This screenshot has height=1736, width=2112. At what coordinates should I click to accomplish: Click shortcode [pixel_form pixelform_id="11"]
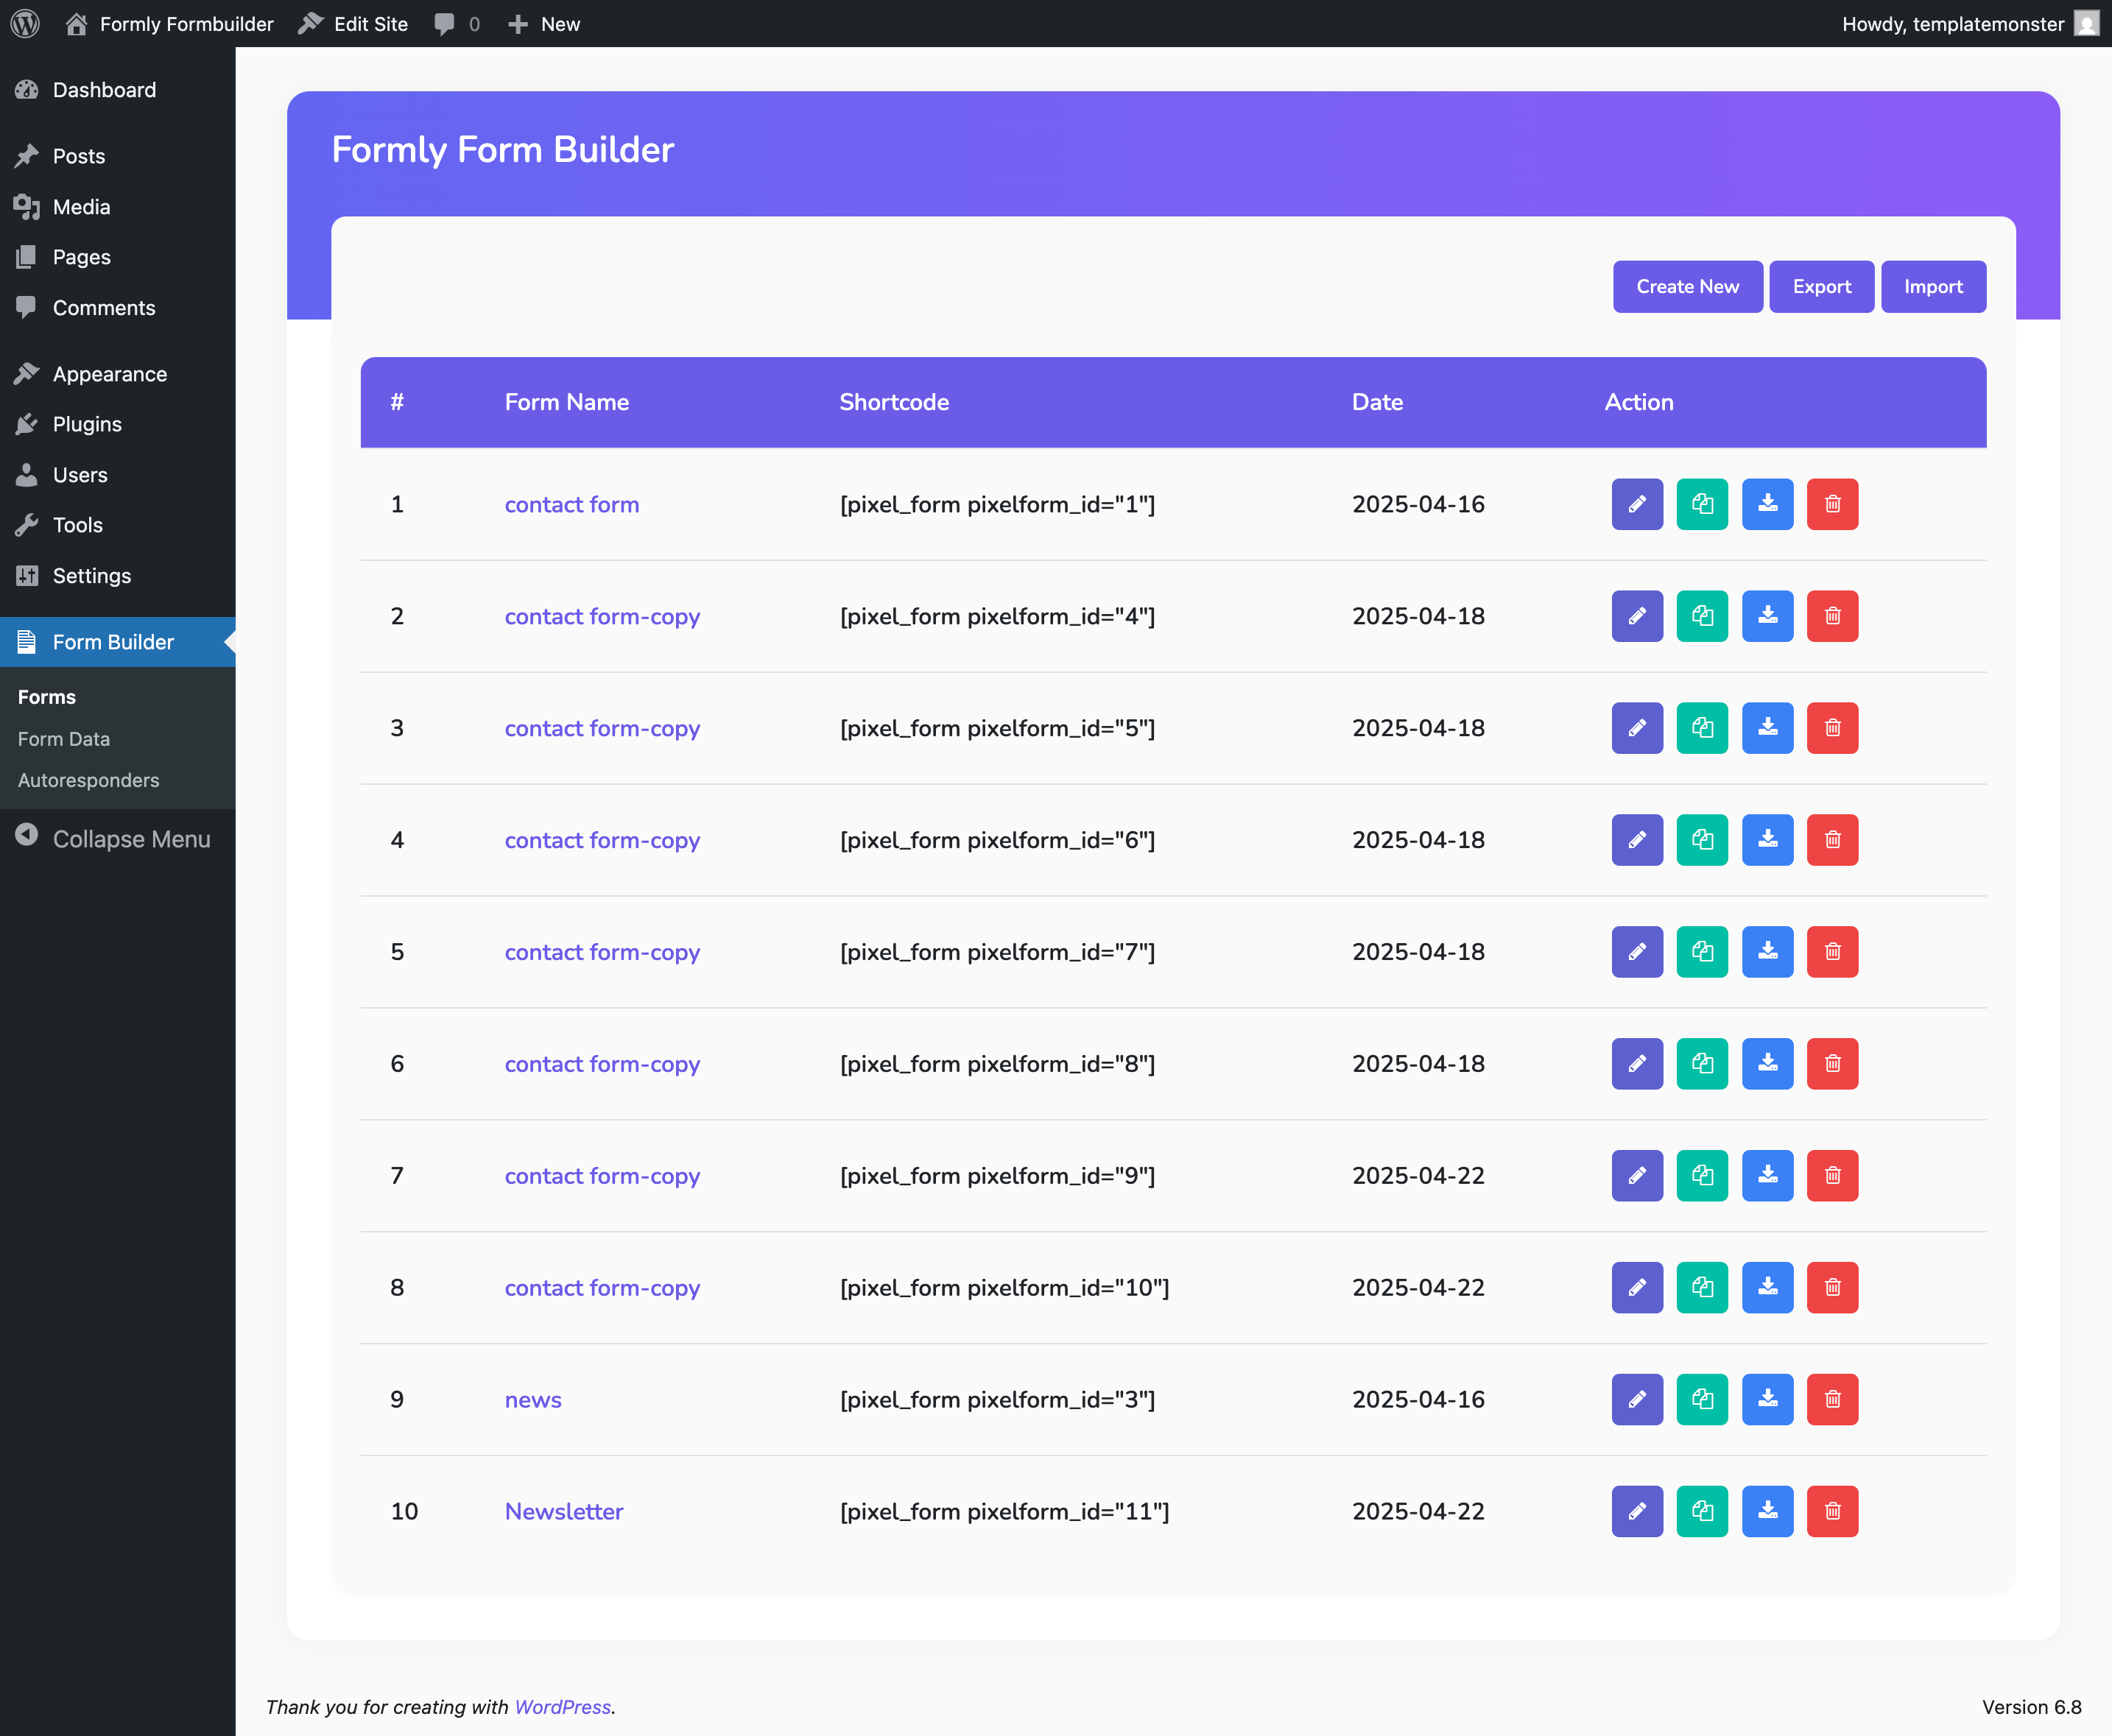click(x=1004, y=1512)
